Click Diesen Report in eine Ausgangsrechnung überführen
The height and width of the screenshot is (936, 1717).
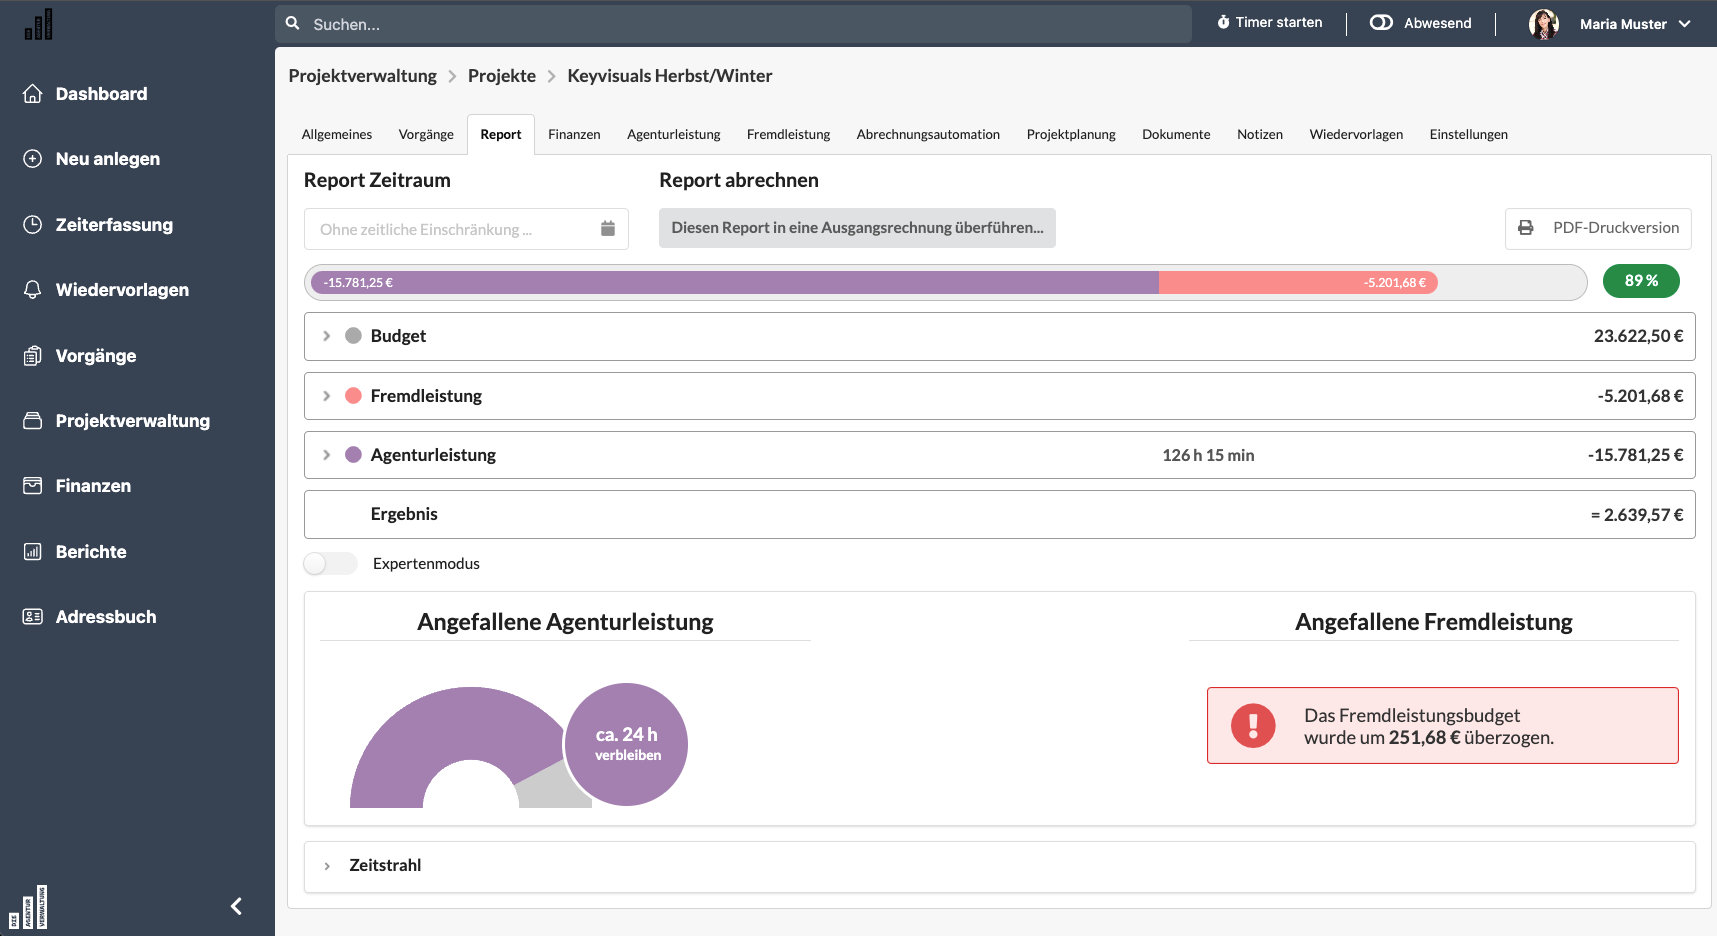click(857, 228)
